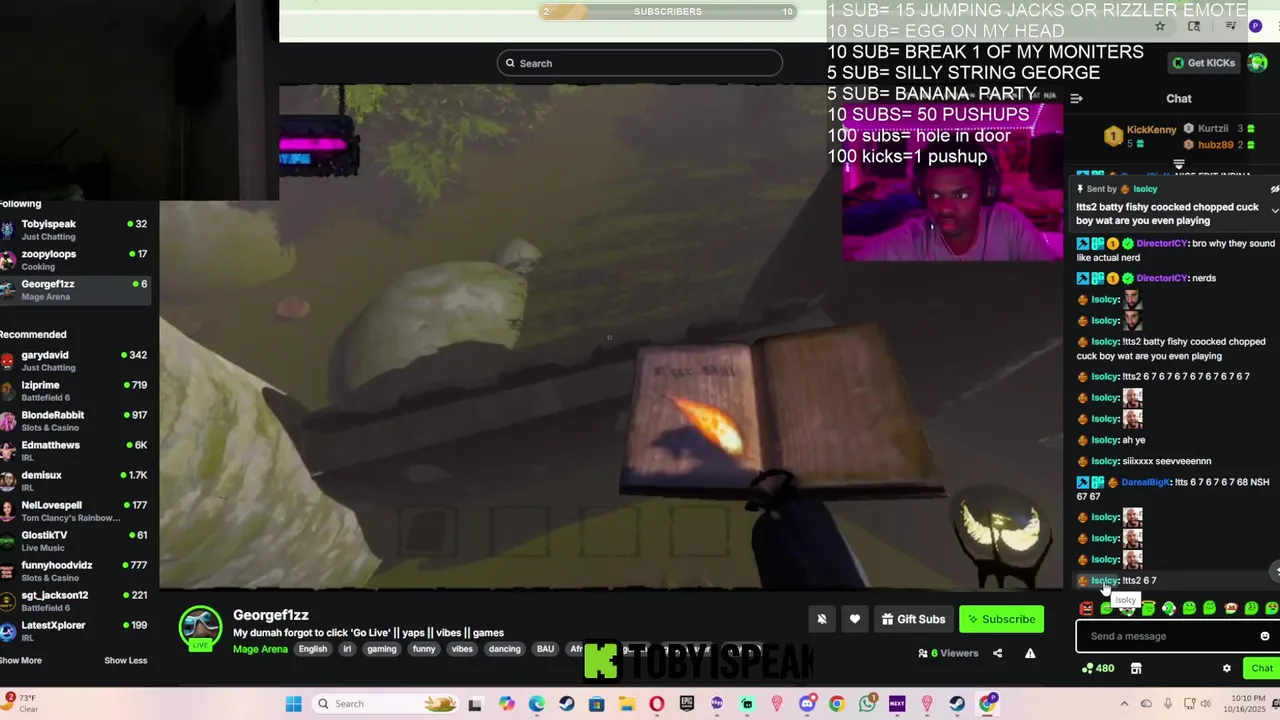Open Opera from the taskbar
Screen dimensions: 1280x720
click(657, 704)
